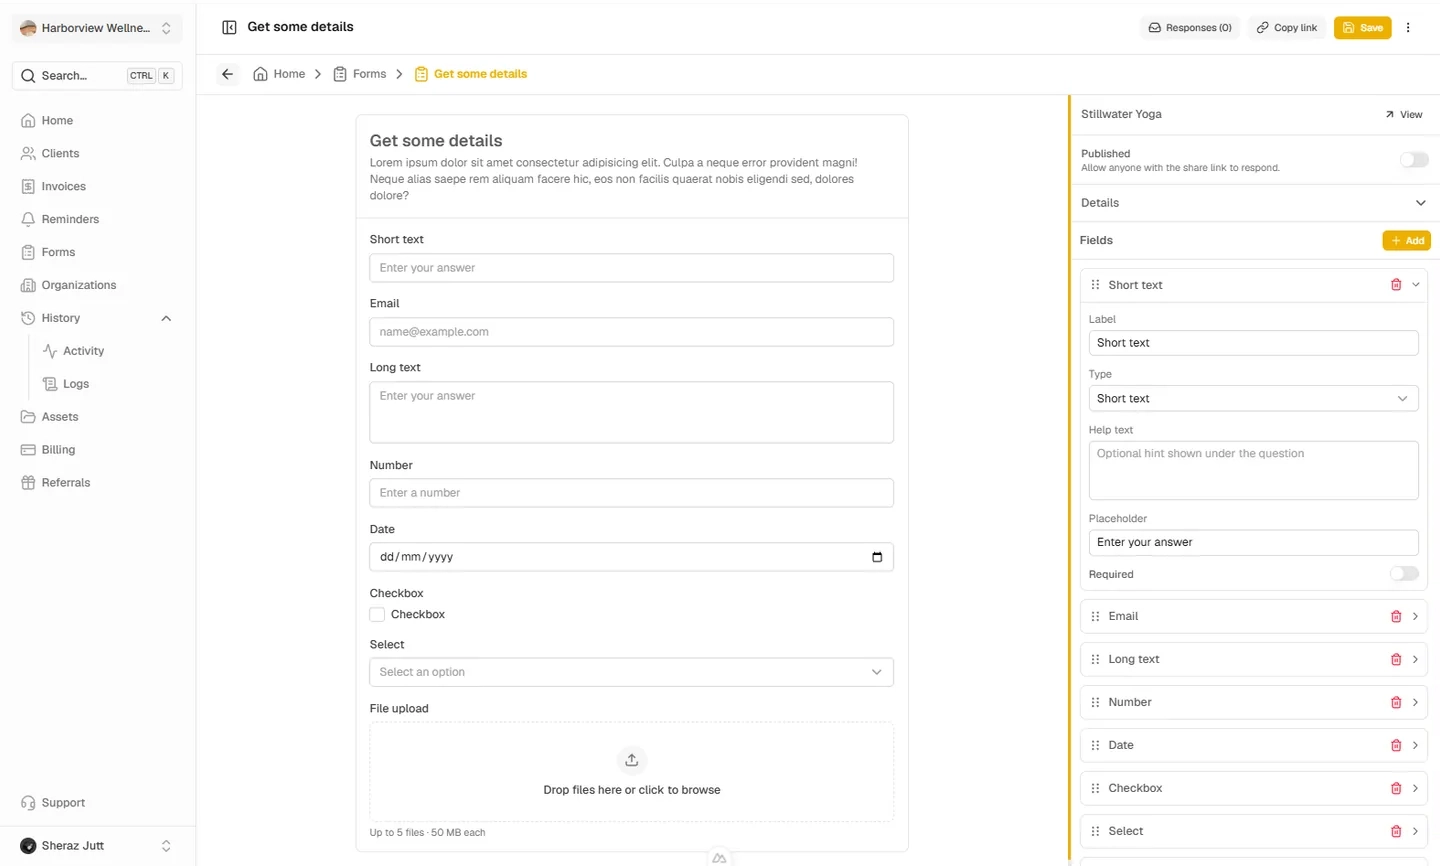Expand the Select field settings

[1415, 831]
